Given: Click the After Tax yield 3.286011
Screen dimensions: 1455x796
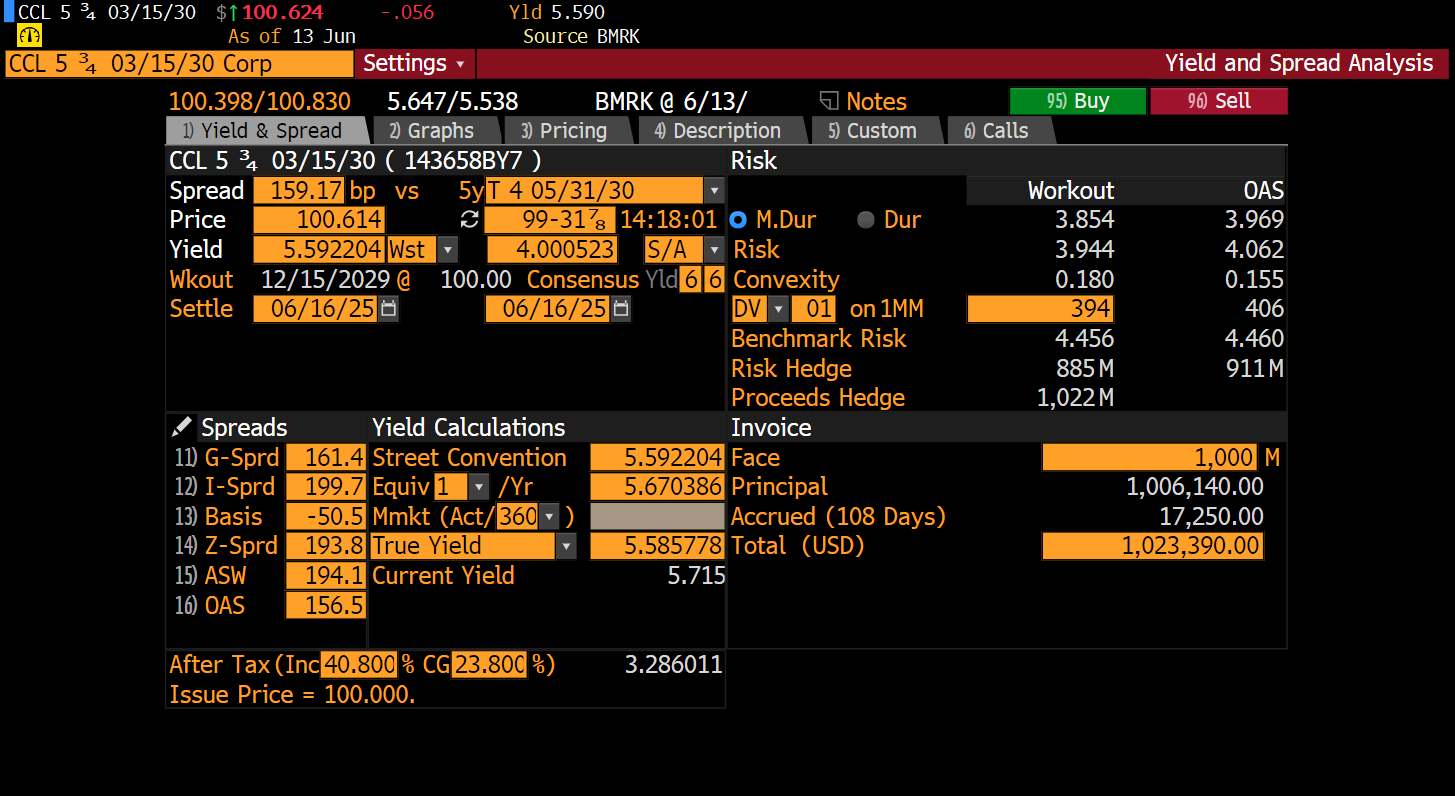Looking at the screenshot, I should click(x=674, y=665).
